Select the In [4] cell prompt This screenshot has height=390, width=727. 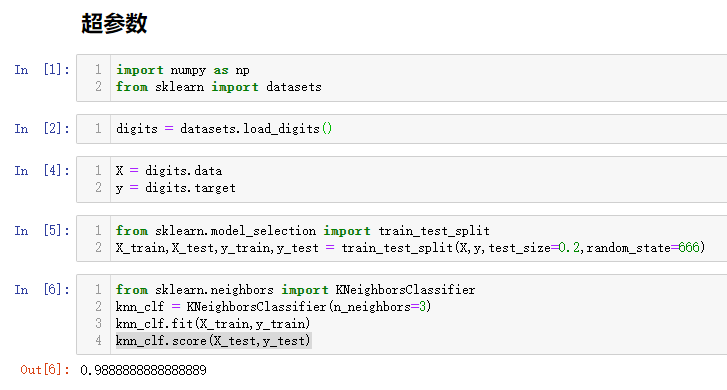pyautogui.click(x=42, y=171)
